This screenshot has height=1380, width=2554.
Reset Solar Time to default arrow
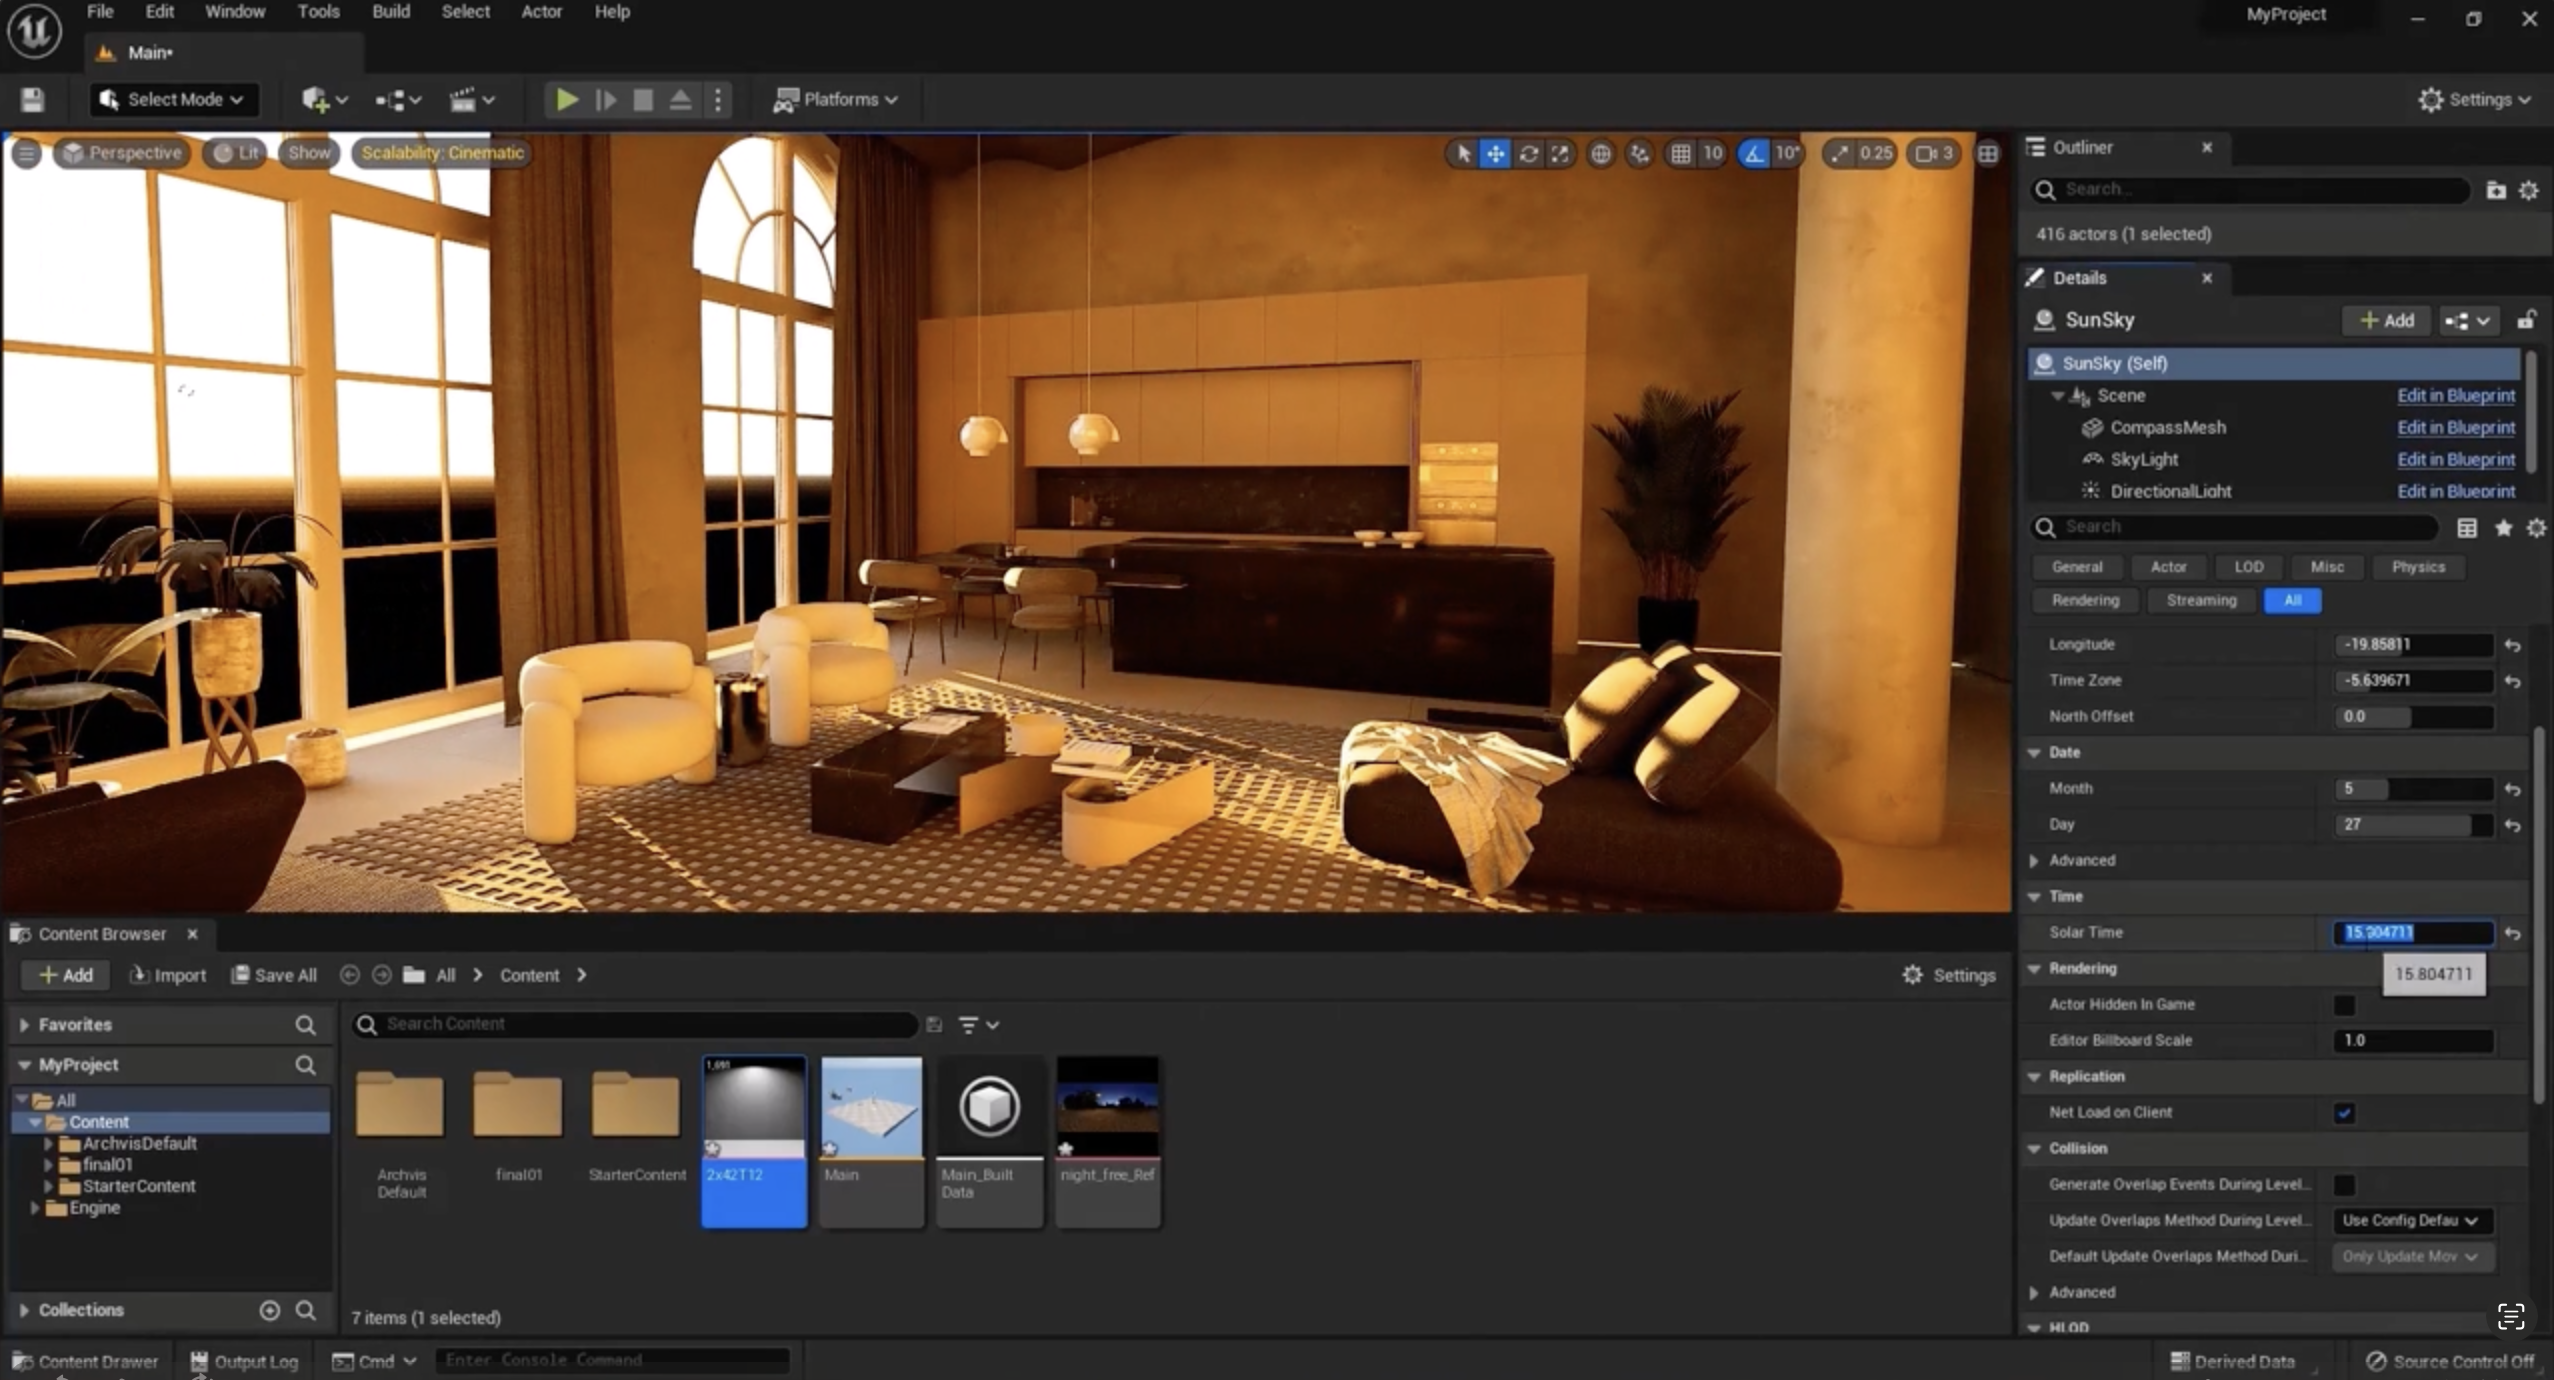[2512, 933]
